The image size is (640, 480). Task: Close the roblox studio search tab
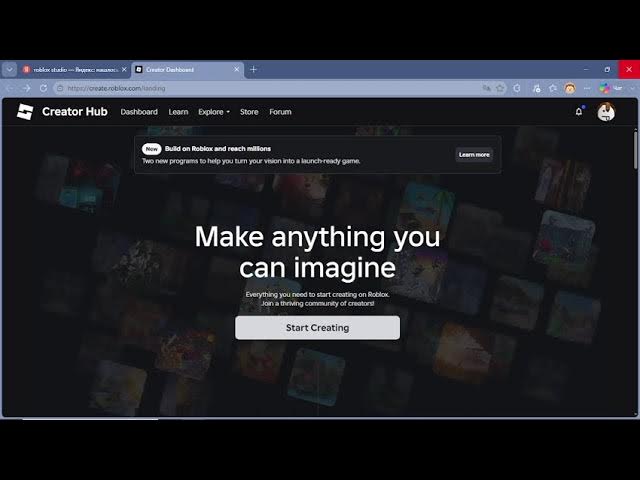(124, 69)
